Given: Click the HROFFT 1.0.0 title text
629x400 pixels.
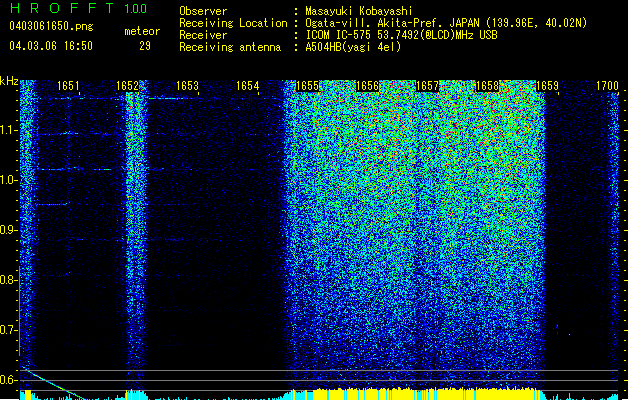Looking at the screenshot, I should (78, 8).
